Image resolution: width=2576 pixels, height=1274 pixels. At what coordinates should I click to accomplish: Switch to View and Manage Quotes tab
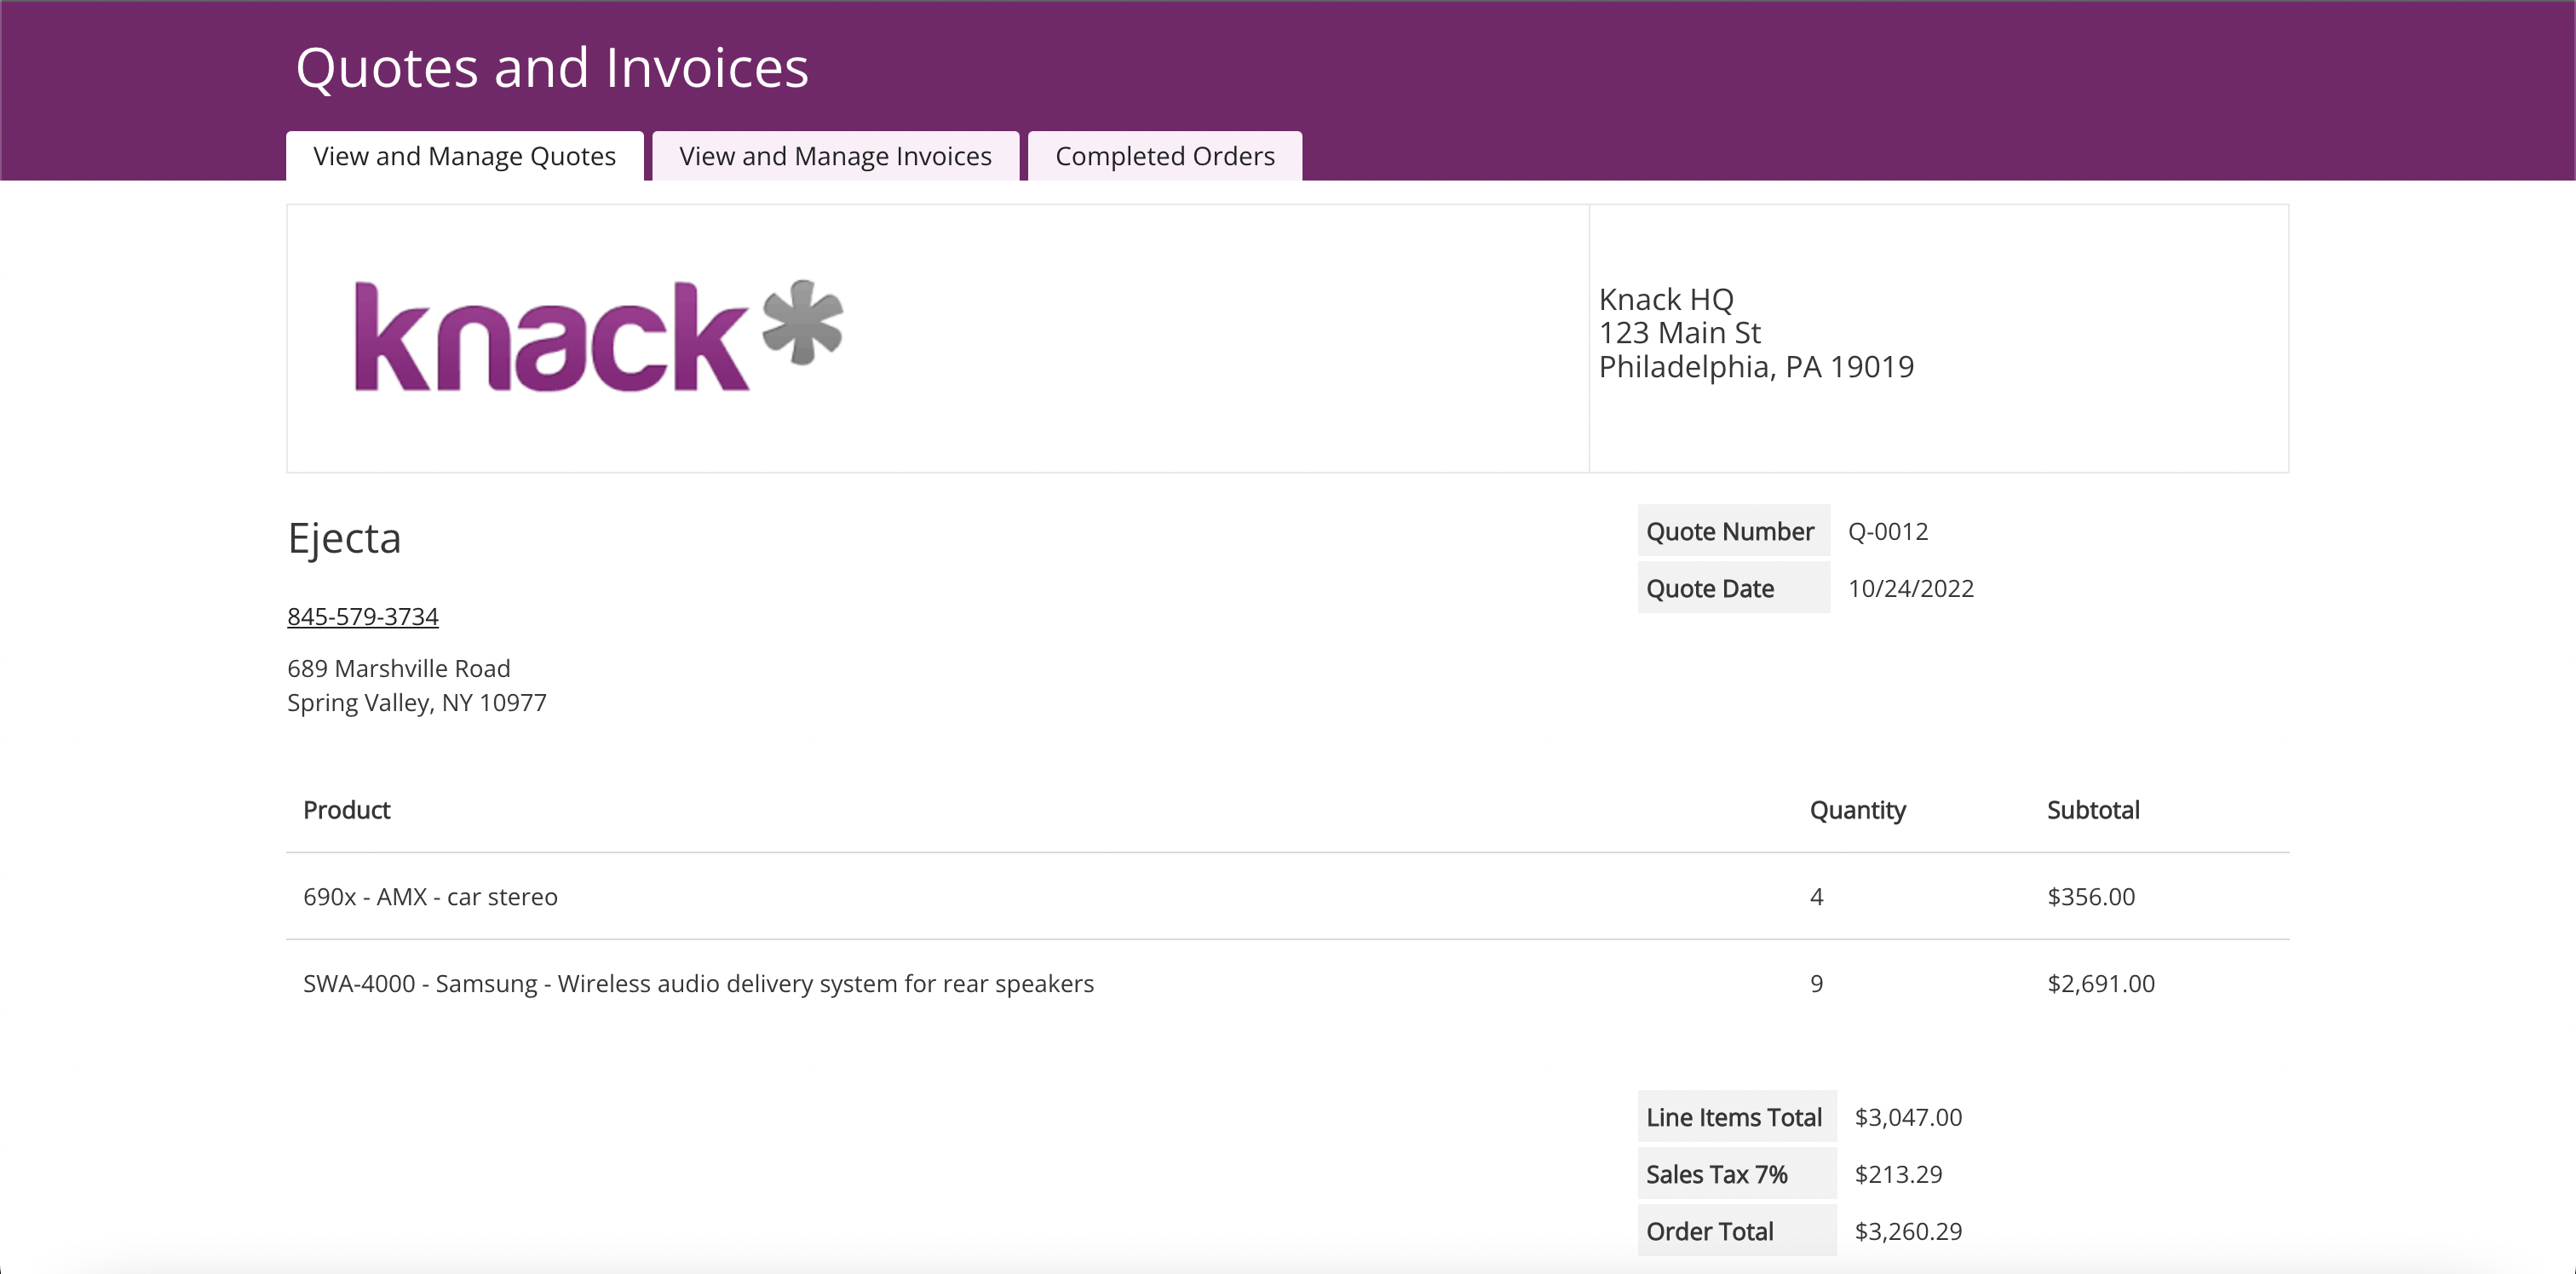pos(464,156)
